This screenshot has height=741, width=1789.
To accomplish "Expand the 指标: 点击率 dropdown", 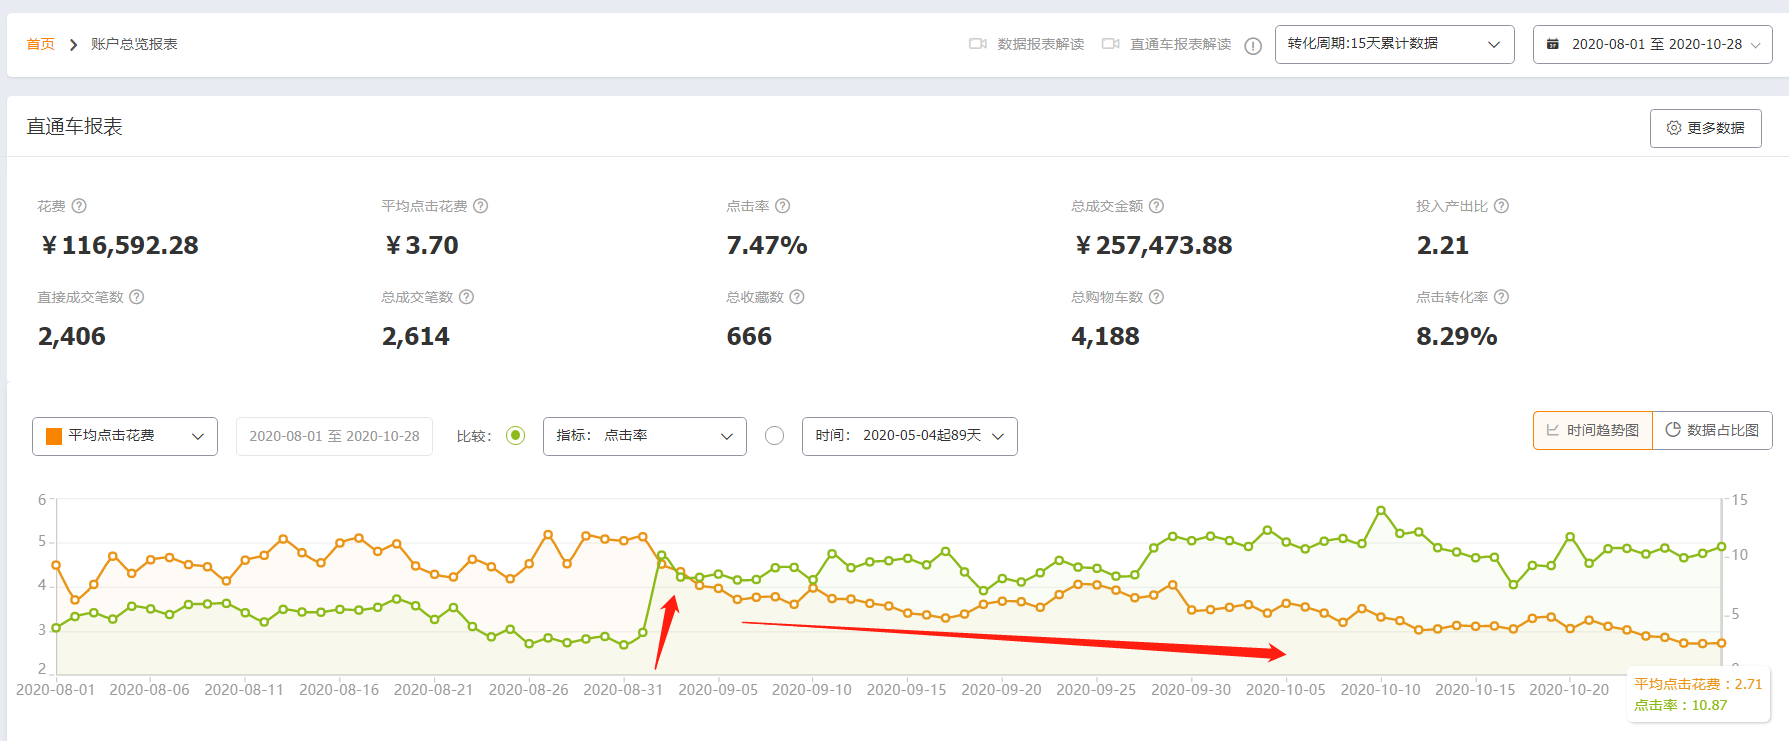I will (645, 436).
